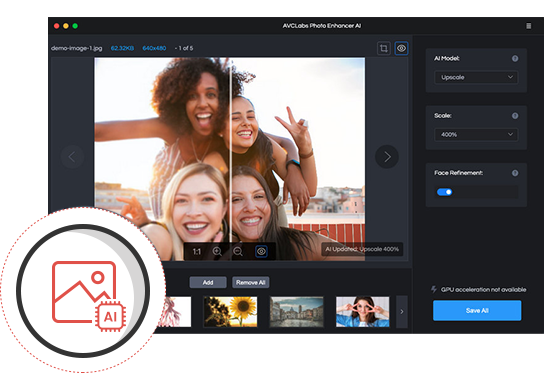Screen dimensions: 548x373
Task: Click the yellow minimize window button
Action: 66,26
